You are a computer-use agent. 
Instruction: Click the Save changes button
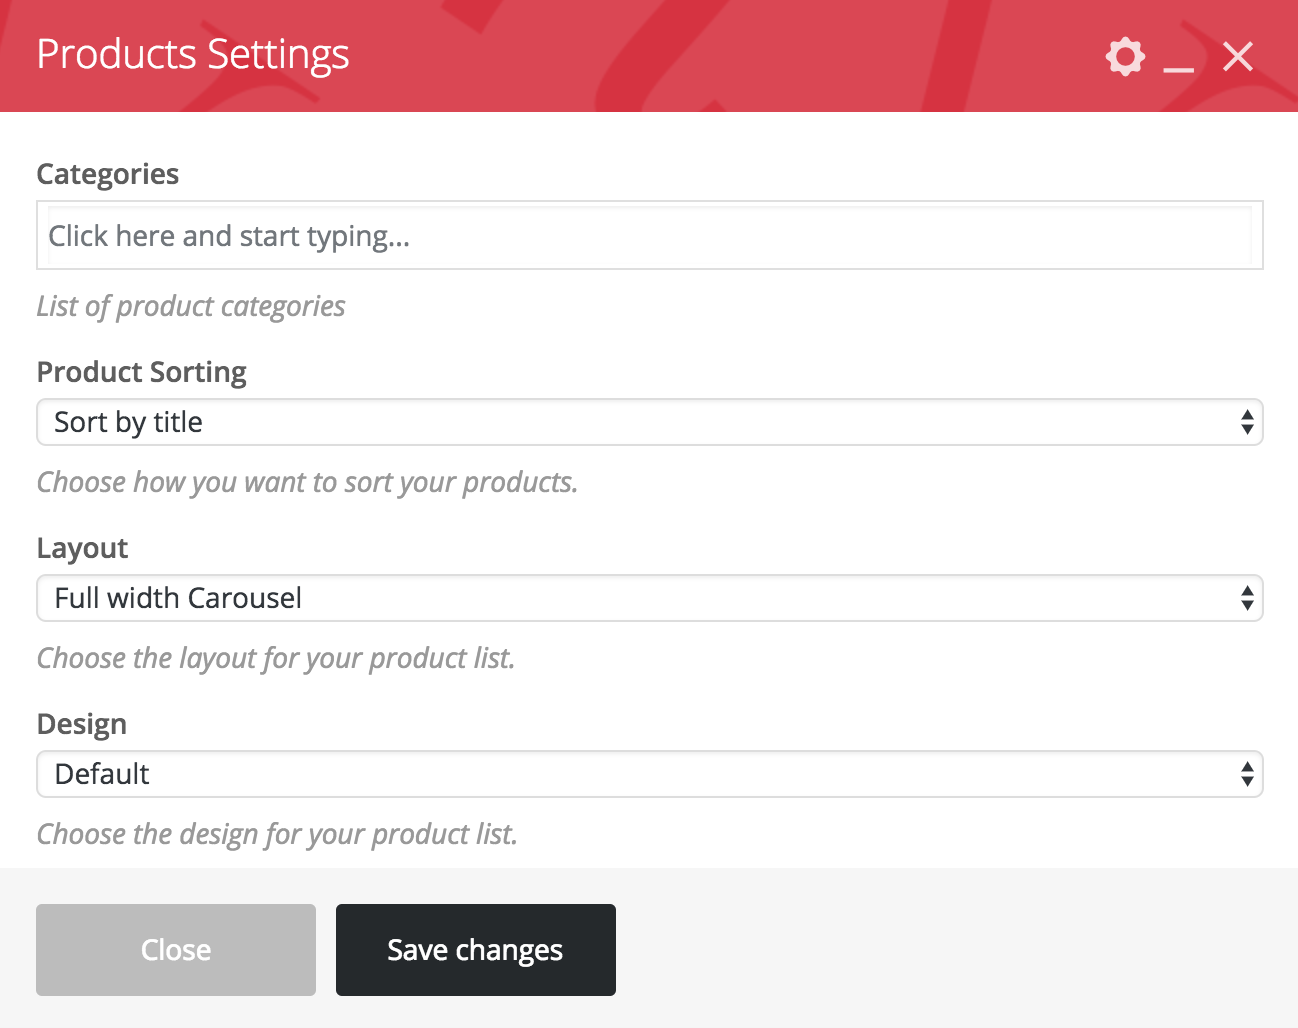[475, 950]
